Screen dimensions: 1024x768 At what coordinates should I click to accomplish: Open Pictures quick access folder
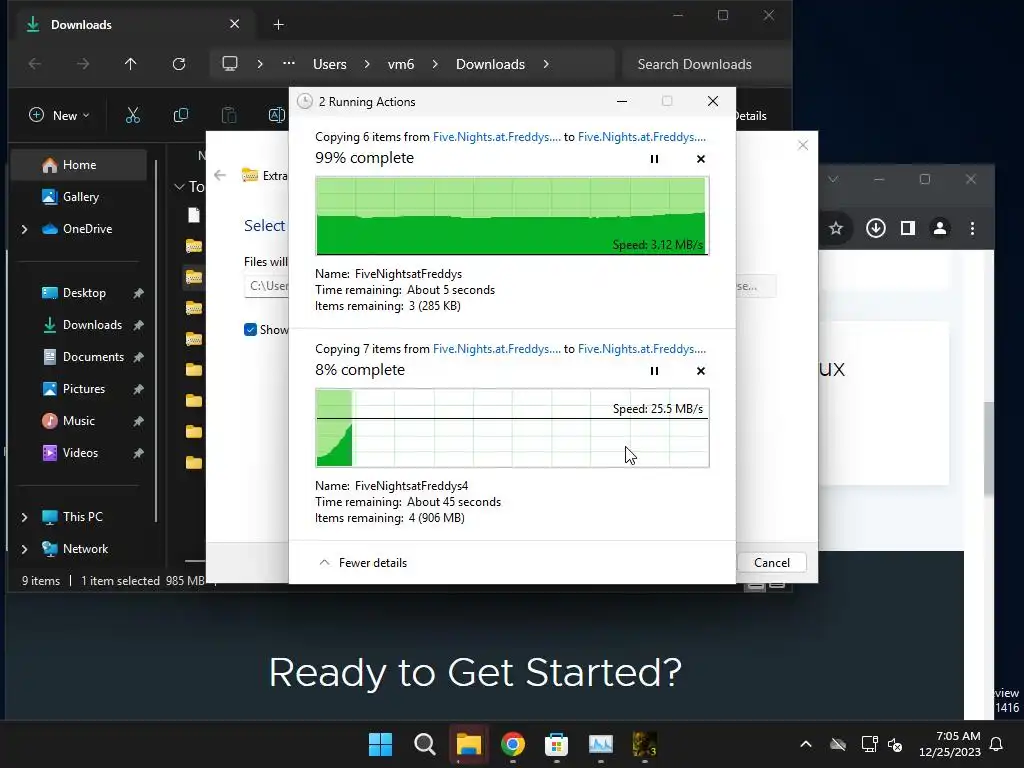point(83,389)
